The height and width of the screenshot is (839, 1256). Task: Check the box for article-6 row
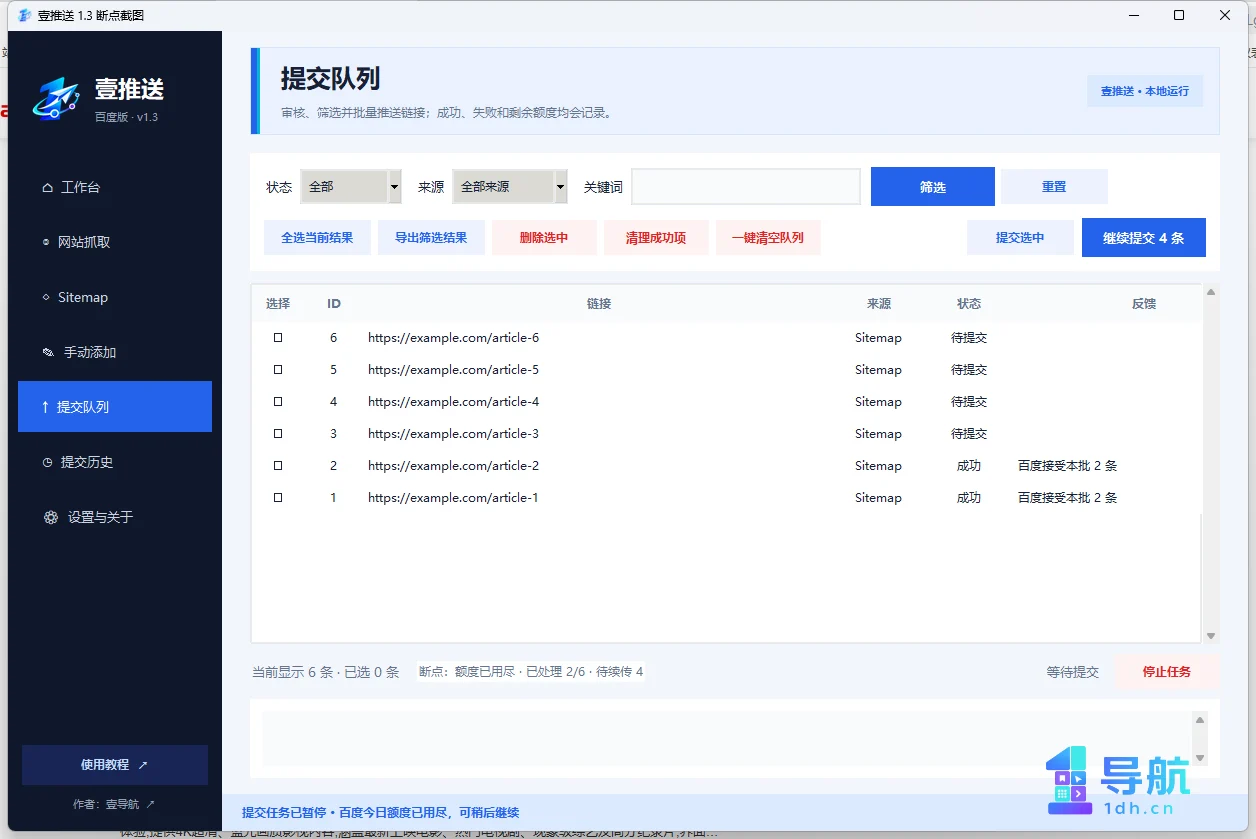[x=278, y=338]
